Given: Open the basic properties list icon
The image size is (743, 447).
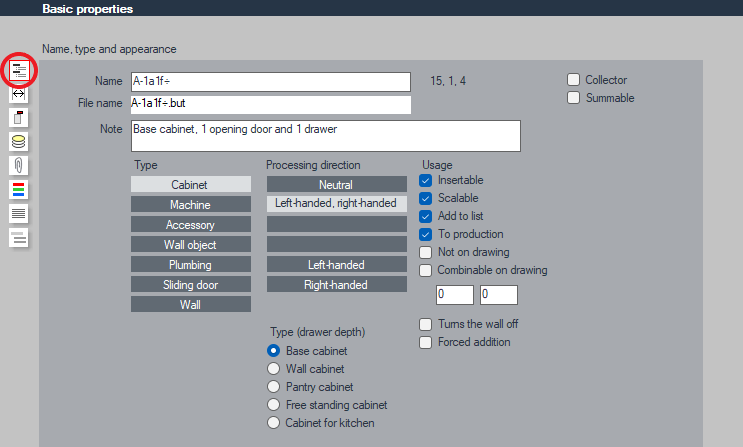Looking at the screenshot, I should 19,70.
